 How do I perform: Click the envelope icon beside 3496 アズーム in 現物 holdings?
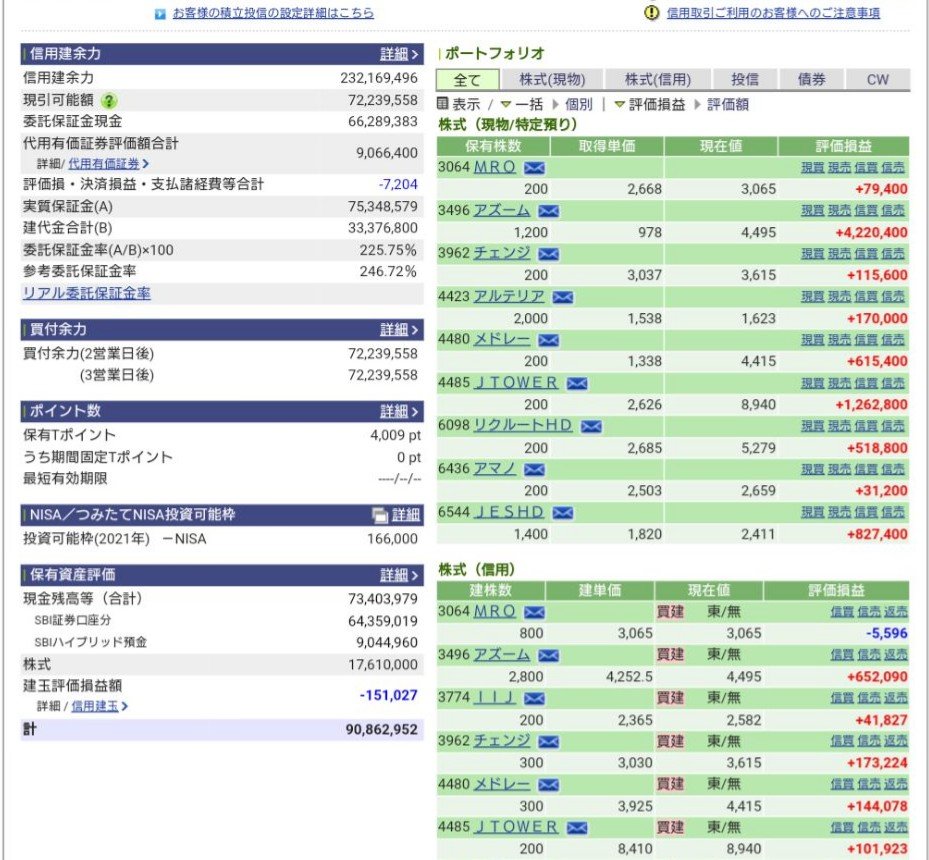click(548, 211)
